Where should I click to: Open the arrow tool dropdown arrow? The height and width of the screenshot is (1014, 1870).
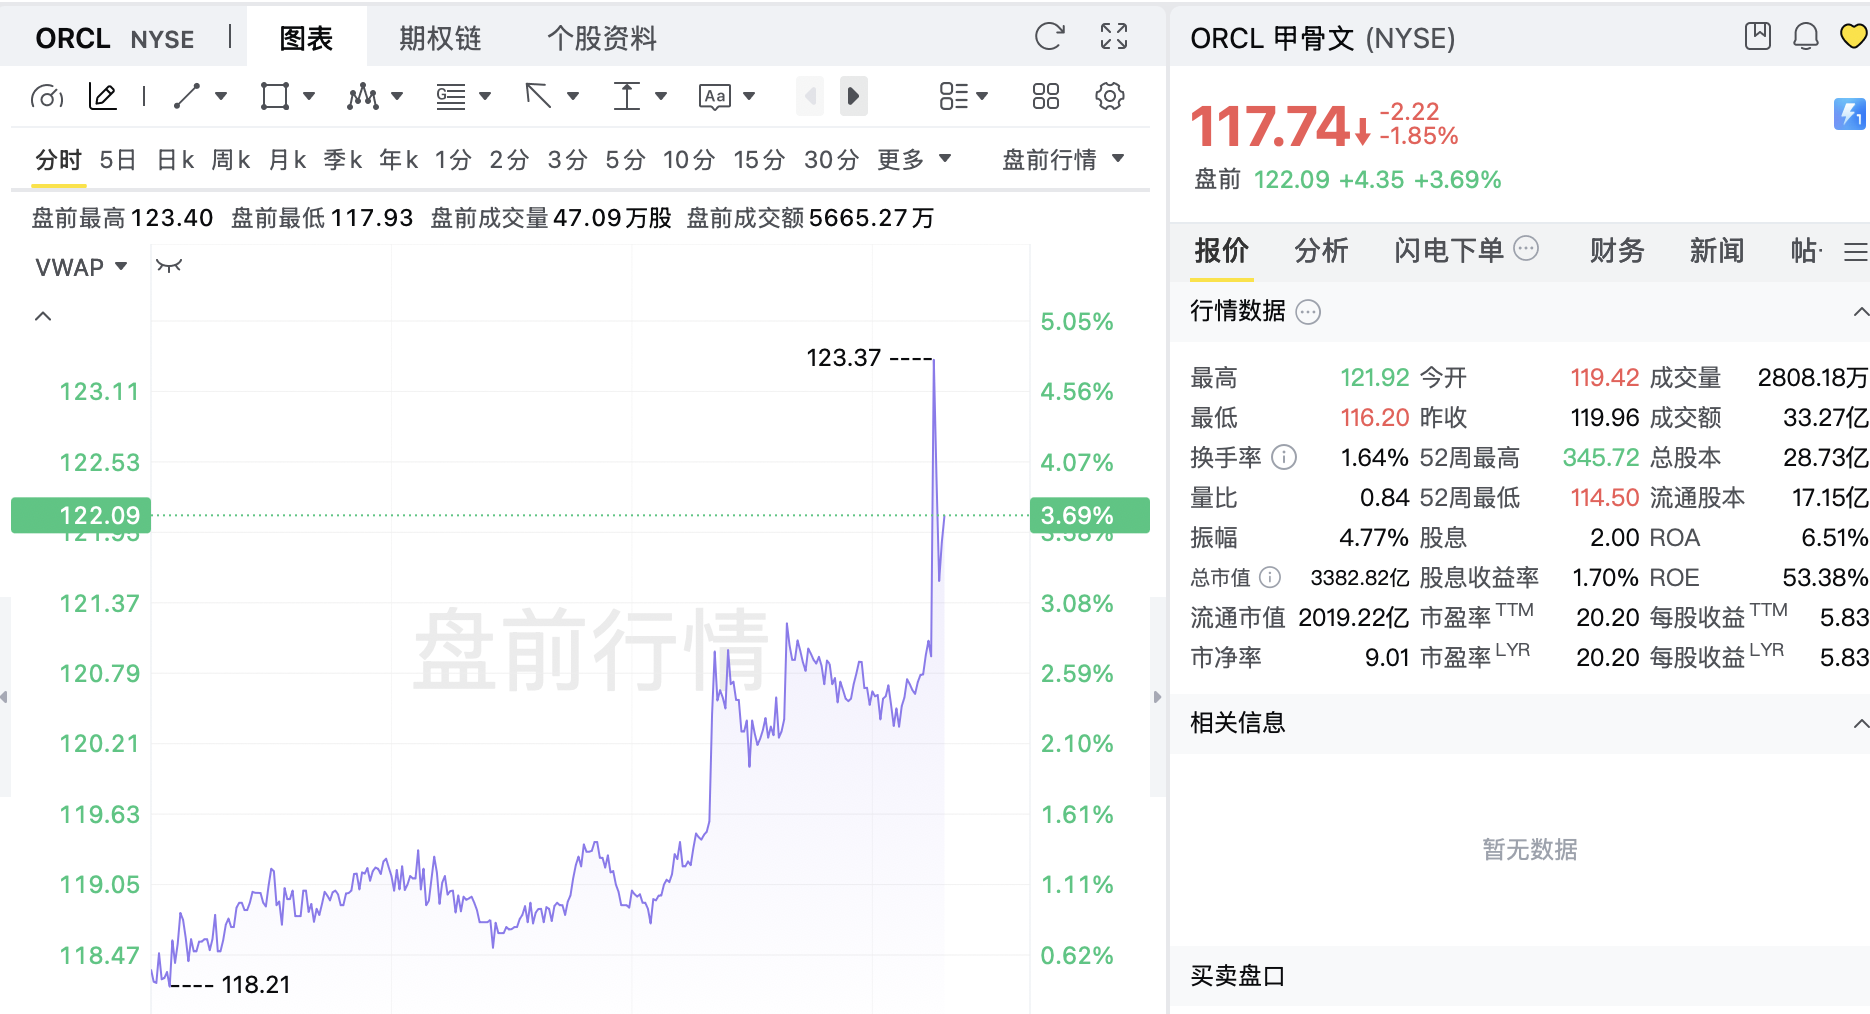[573, 96]
